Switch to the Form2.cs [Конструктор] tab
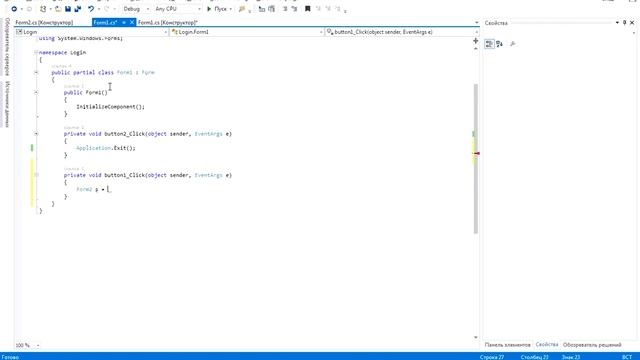 tap(44, 22)
